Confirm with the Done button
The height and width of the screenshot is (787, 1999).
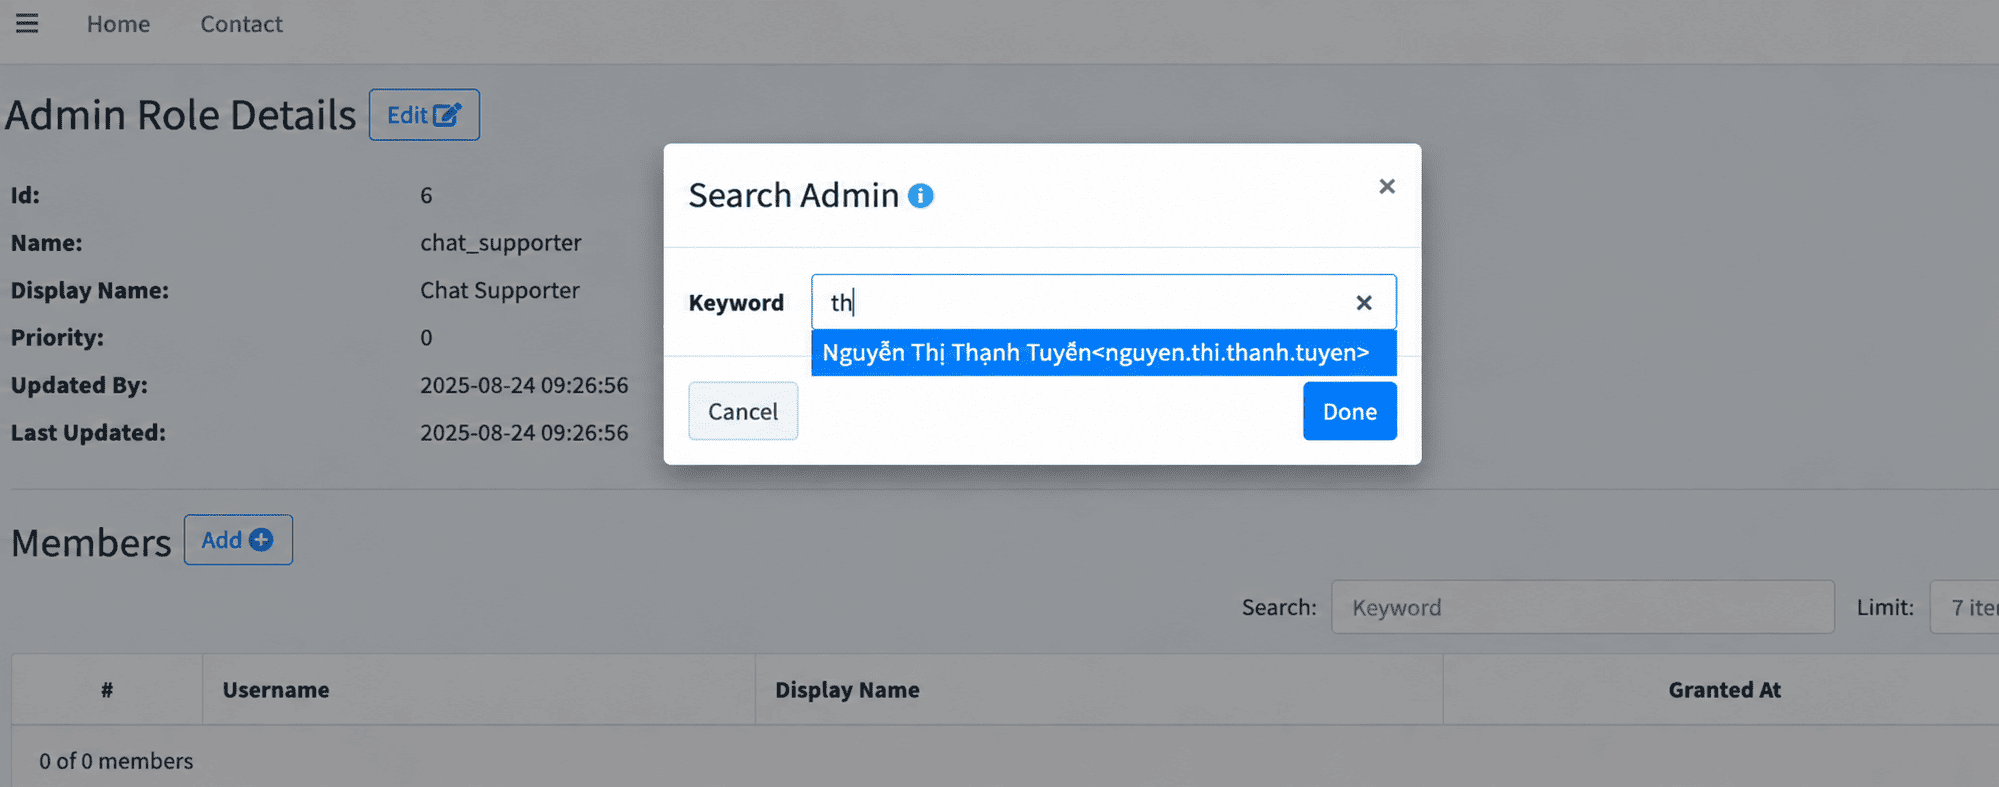coord(1349,411)
